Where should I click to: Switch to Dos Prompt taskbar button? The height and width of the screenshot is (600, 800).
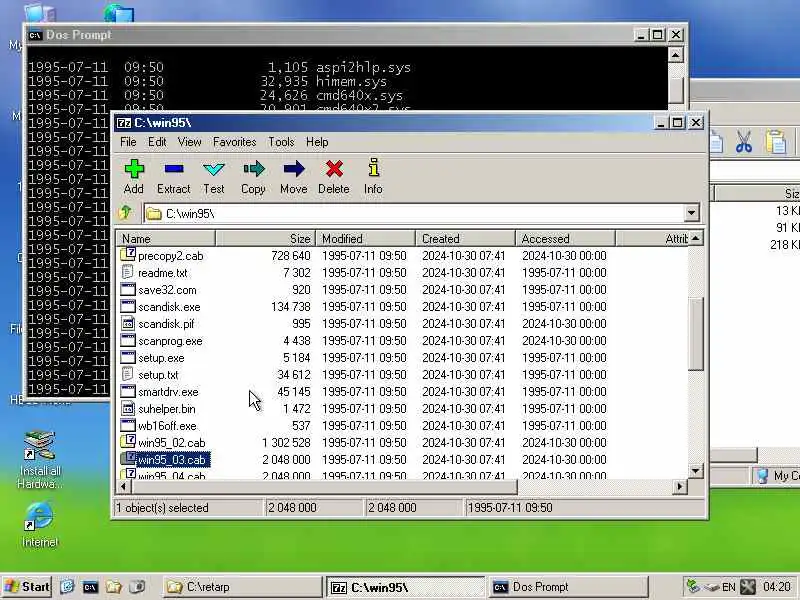click(x=568, y=587)
